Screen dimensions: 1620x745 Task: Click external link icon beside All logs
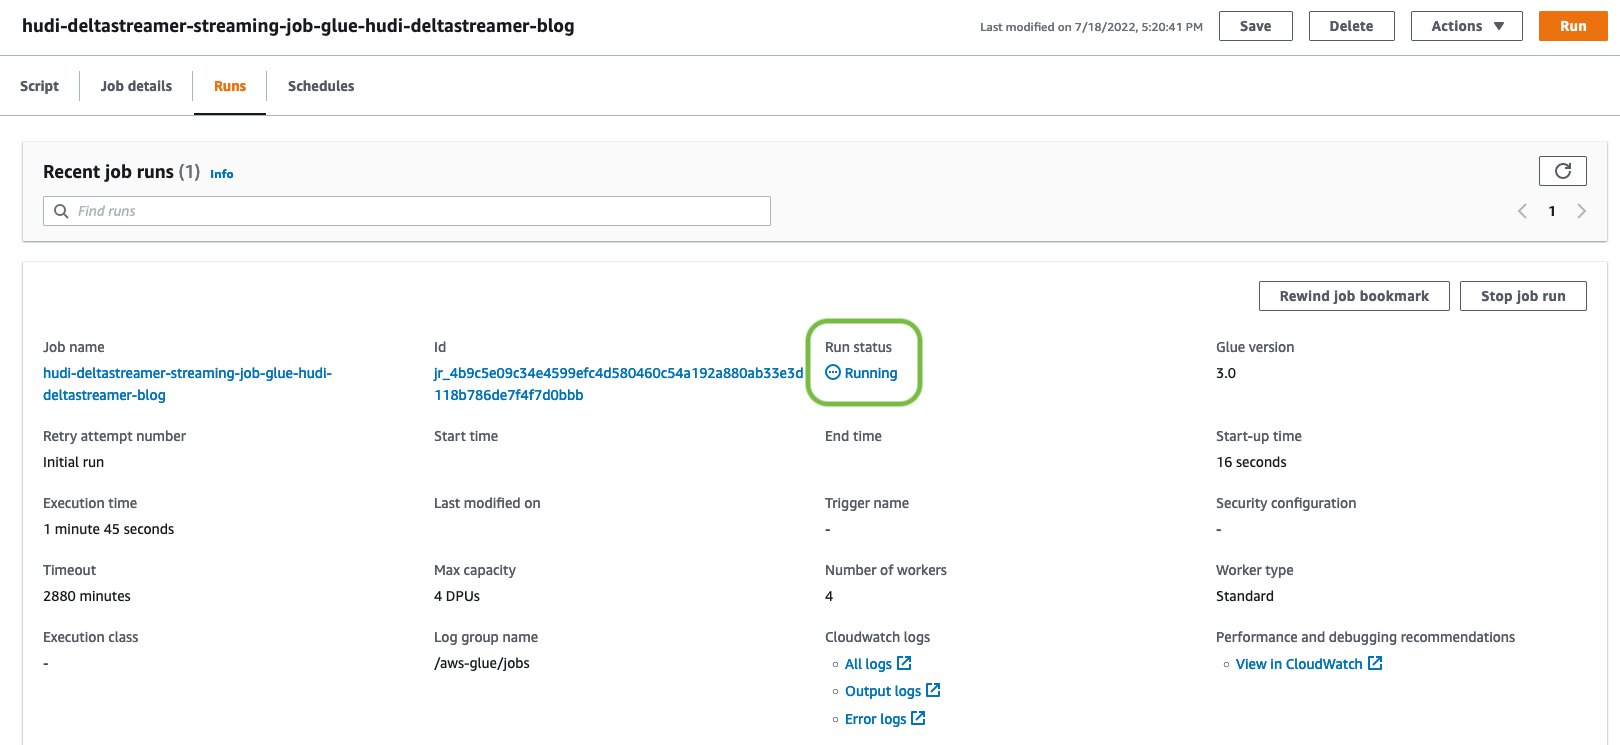904,663
